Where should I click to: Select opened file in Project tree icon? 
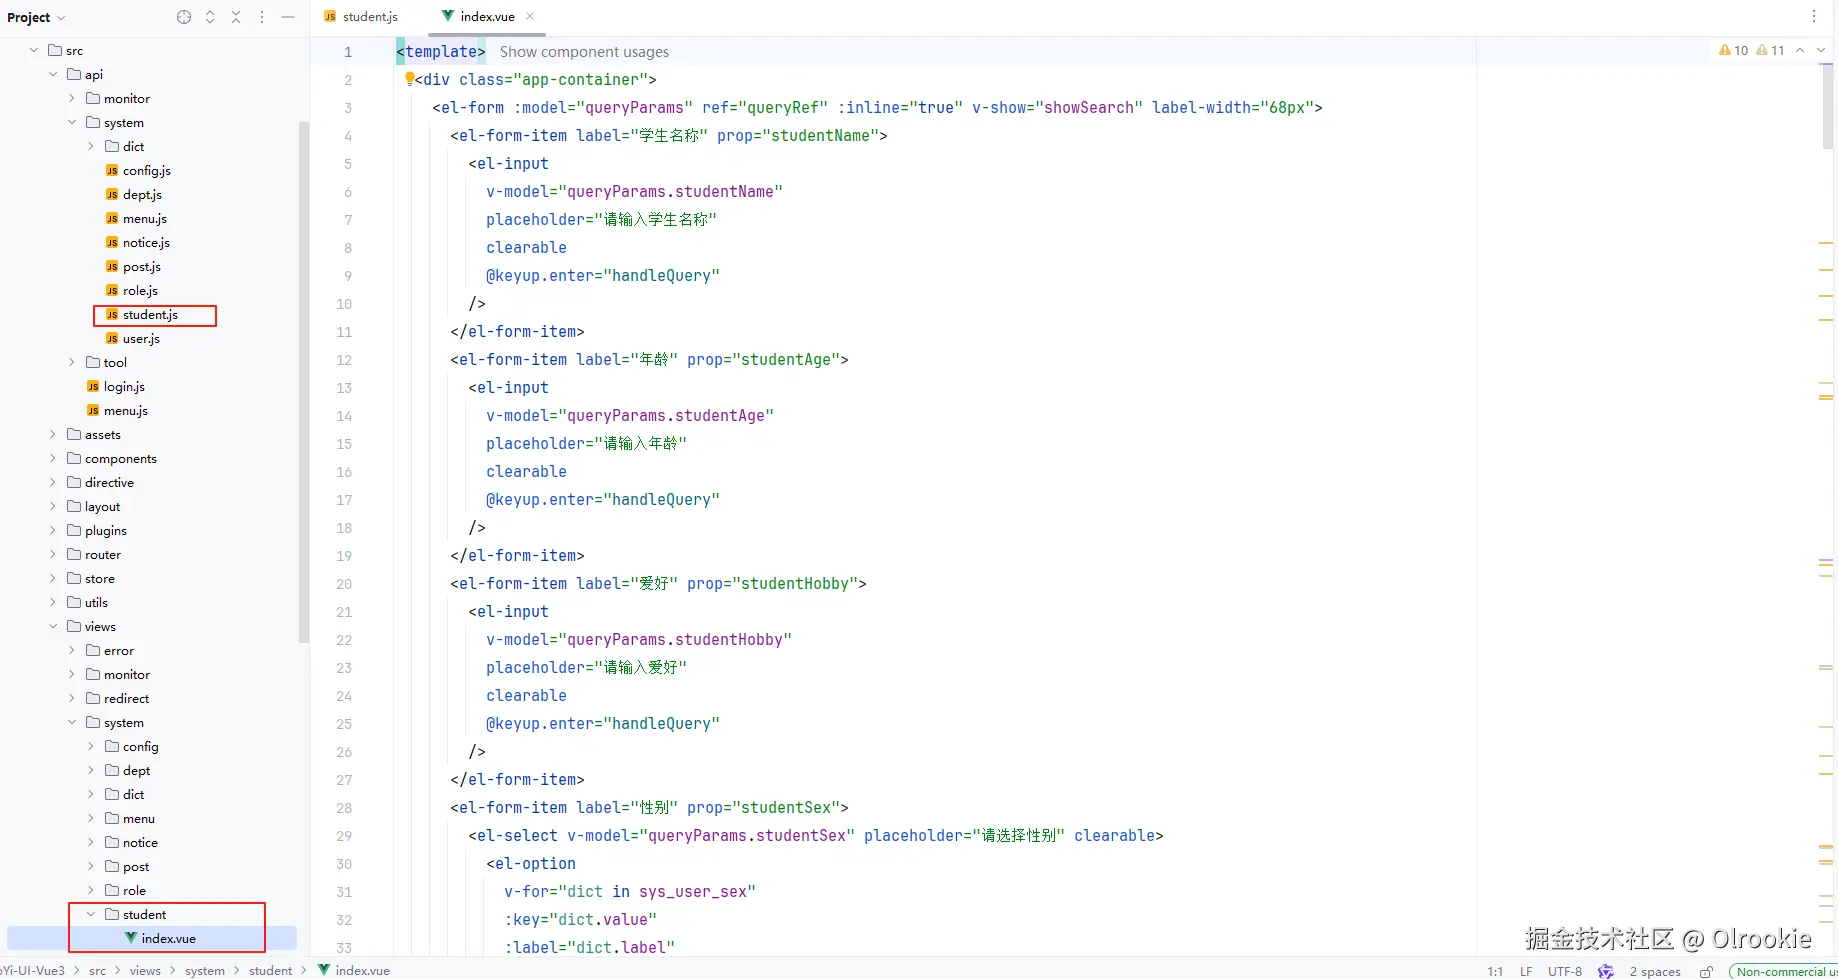[x=184, y=17]
